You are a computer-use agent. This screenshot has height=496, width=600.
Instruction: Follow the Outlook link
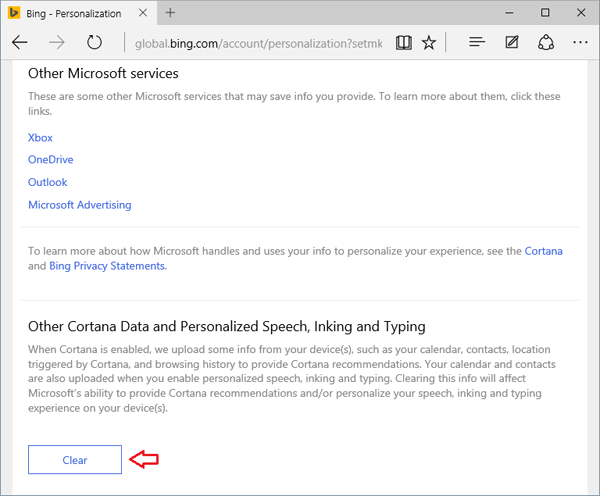[x=47, y=182]
